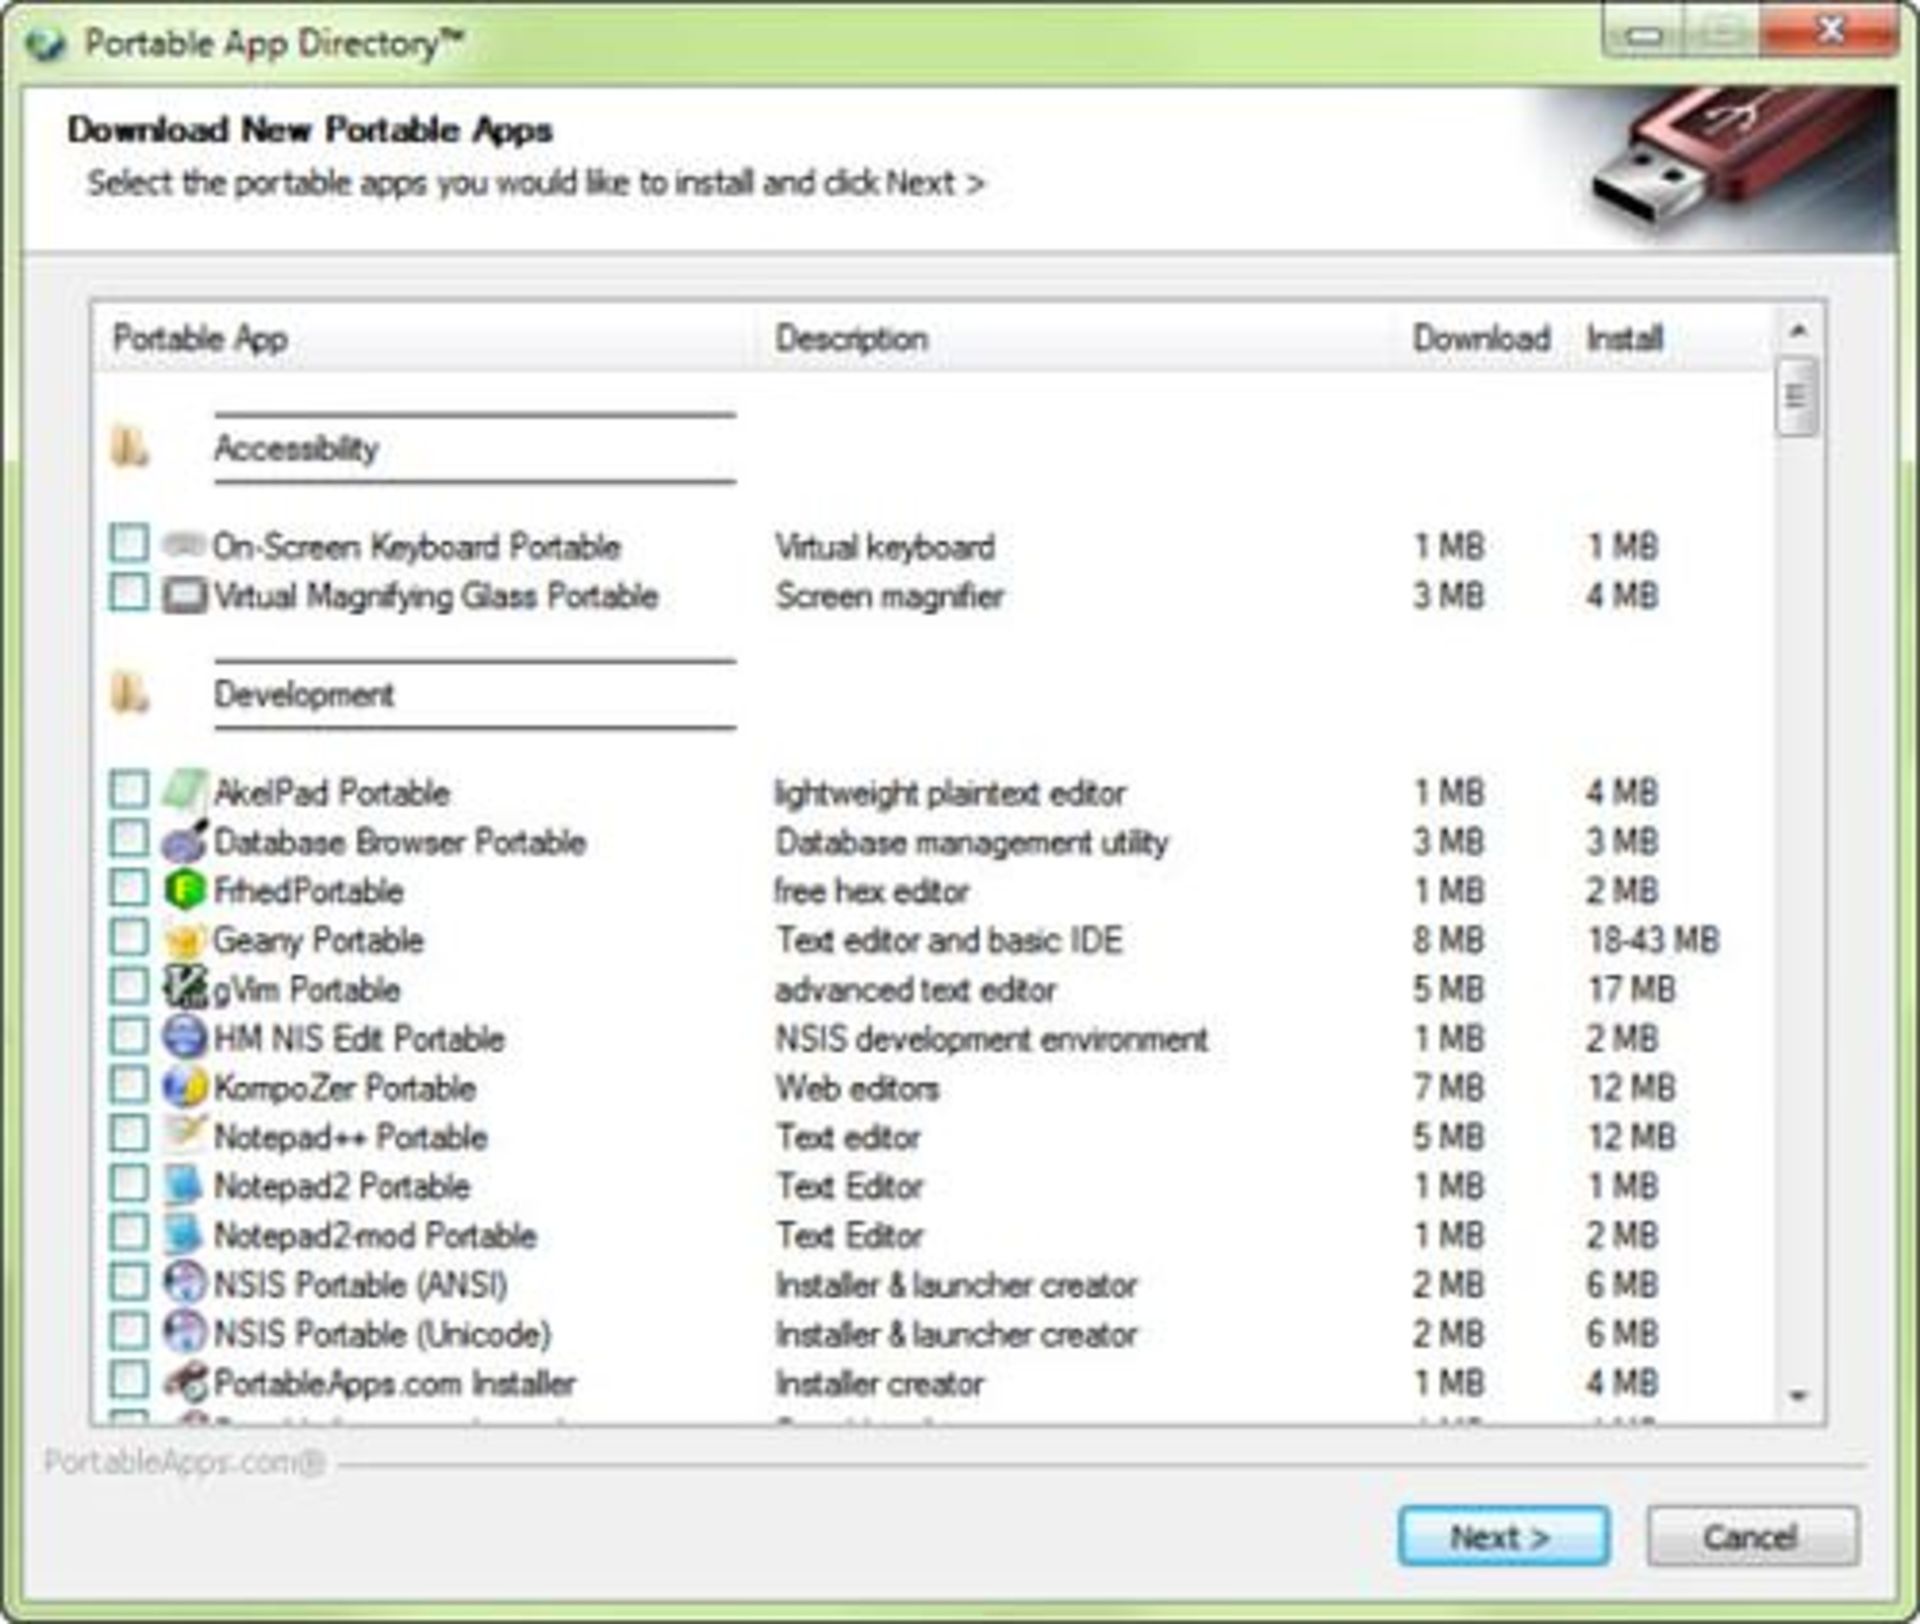Check the Virtual Magnifying Glass Portable checkbox
This screenshot has width=1920, height=1624.
pyautogui.click(x=129, y=592)
